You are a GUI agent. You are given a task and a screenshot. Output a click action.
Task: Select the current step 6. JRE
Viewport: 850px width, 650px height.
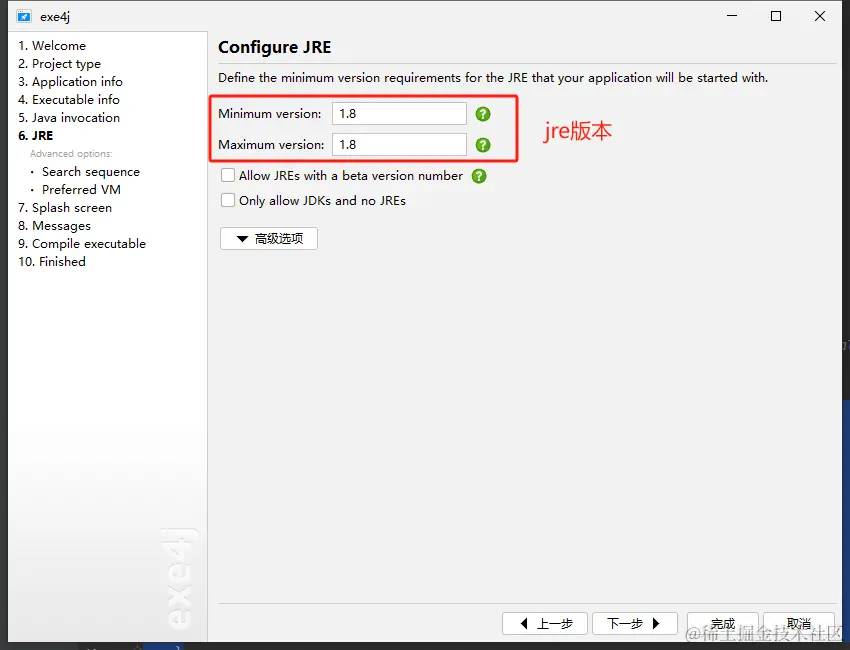point(36,136)
